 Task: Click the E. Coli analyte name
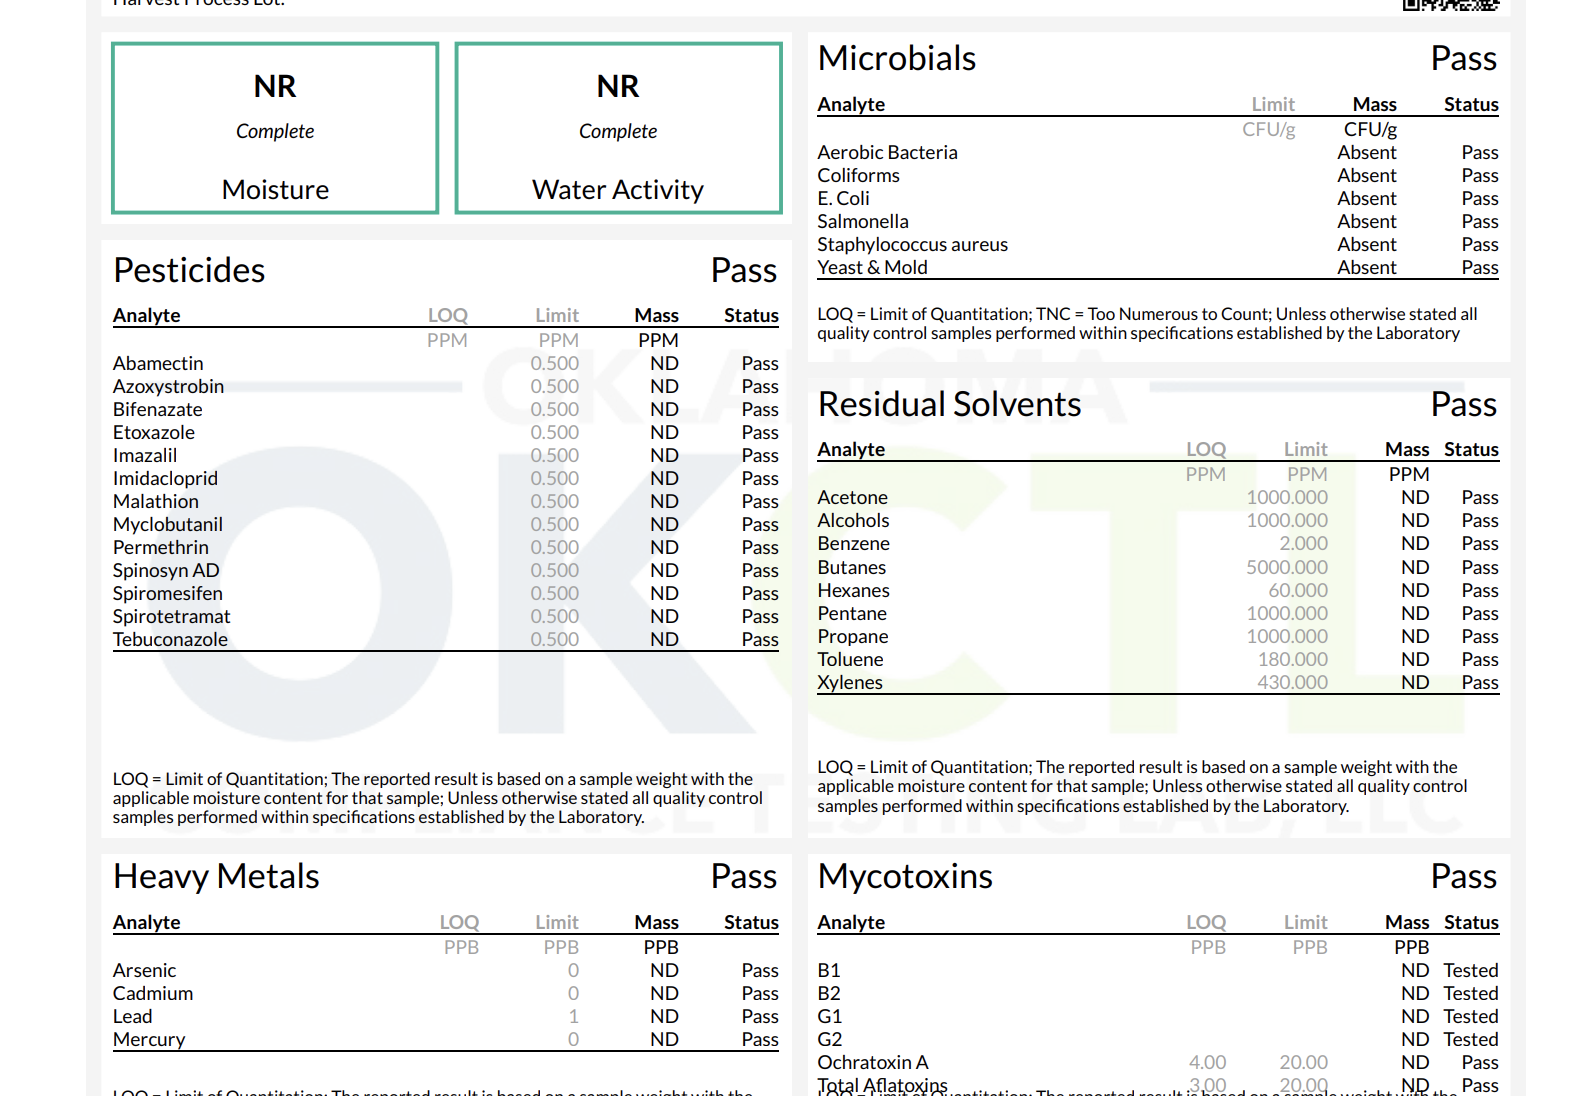click(843, 198)
